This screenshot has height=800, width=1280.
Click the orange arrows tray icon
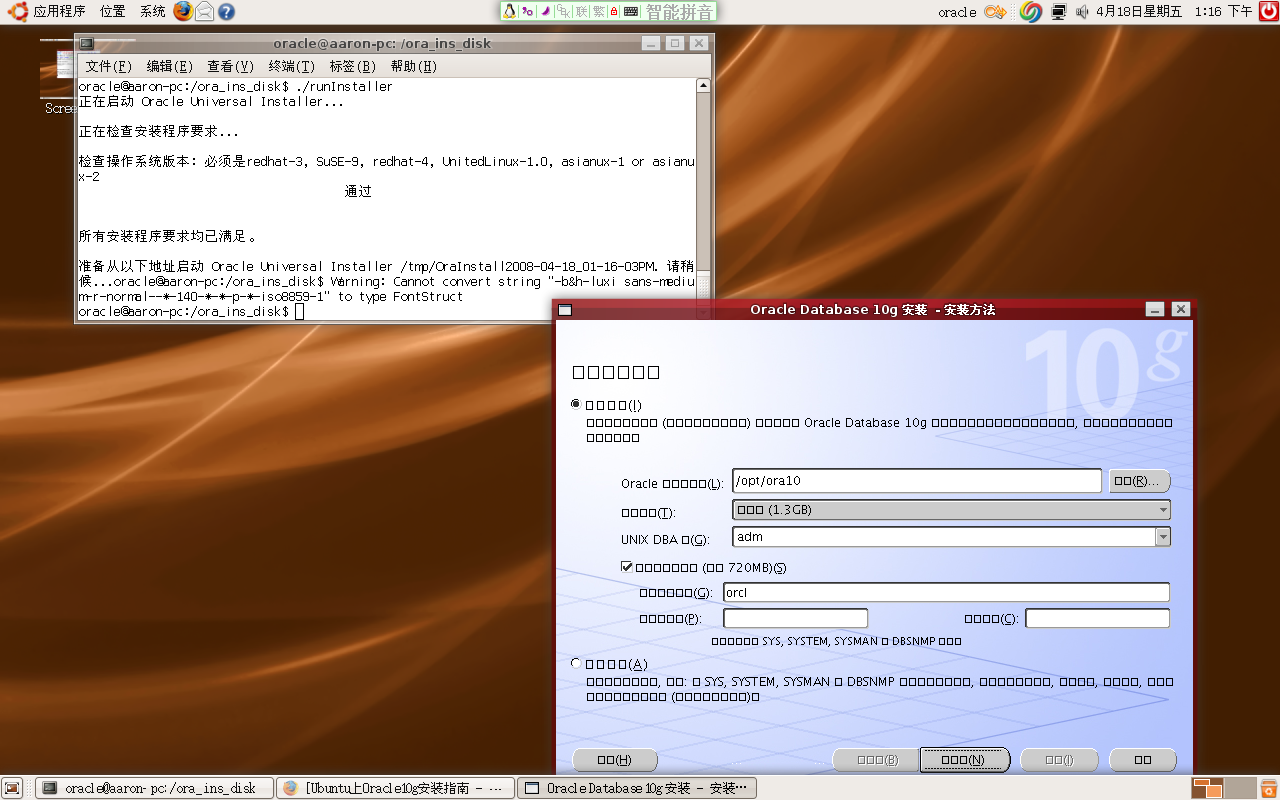[995, 12]
